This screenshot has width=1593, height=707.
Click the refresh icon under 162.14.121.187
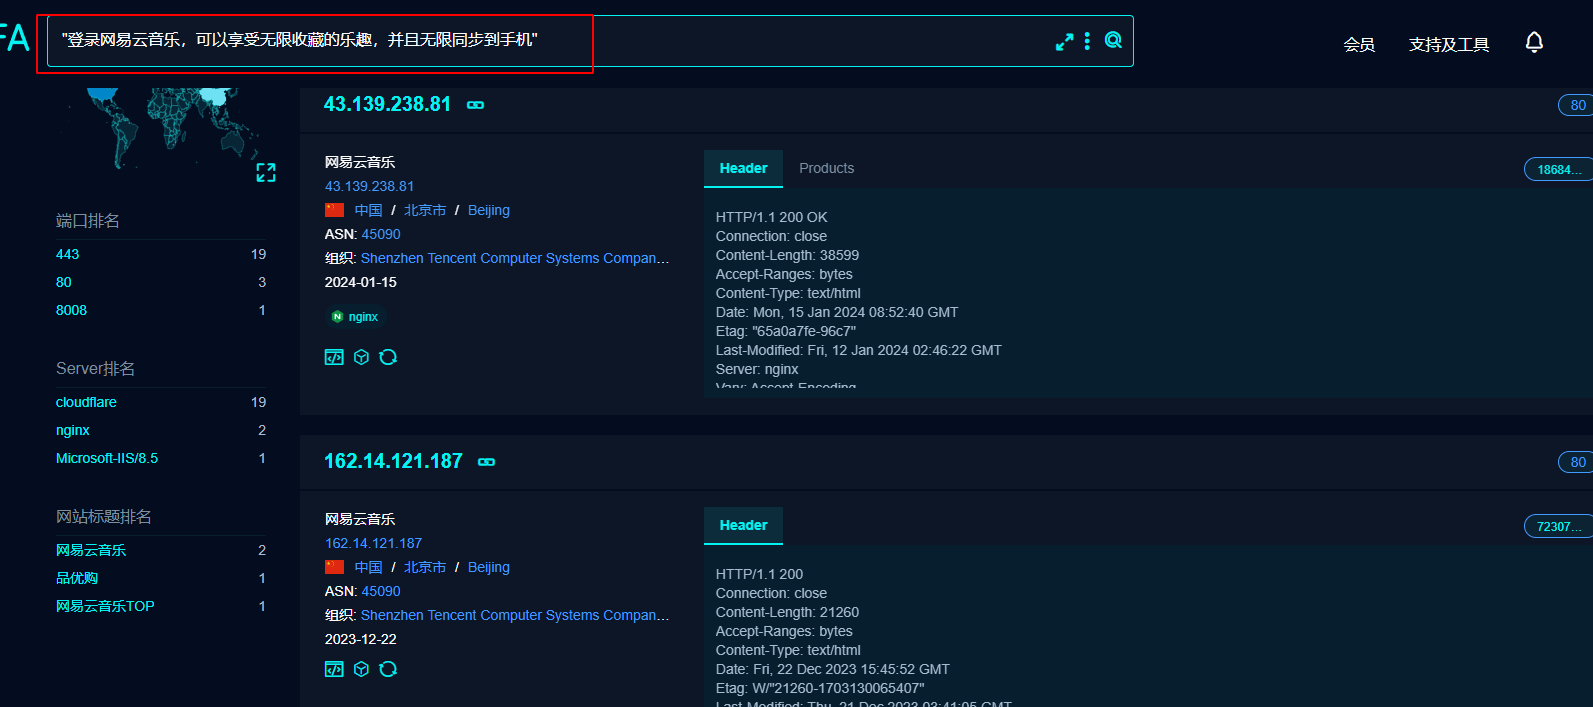point(388,669)
